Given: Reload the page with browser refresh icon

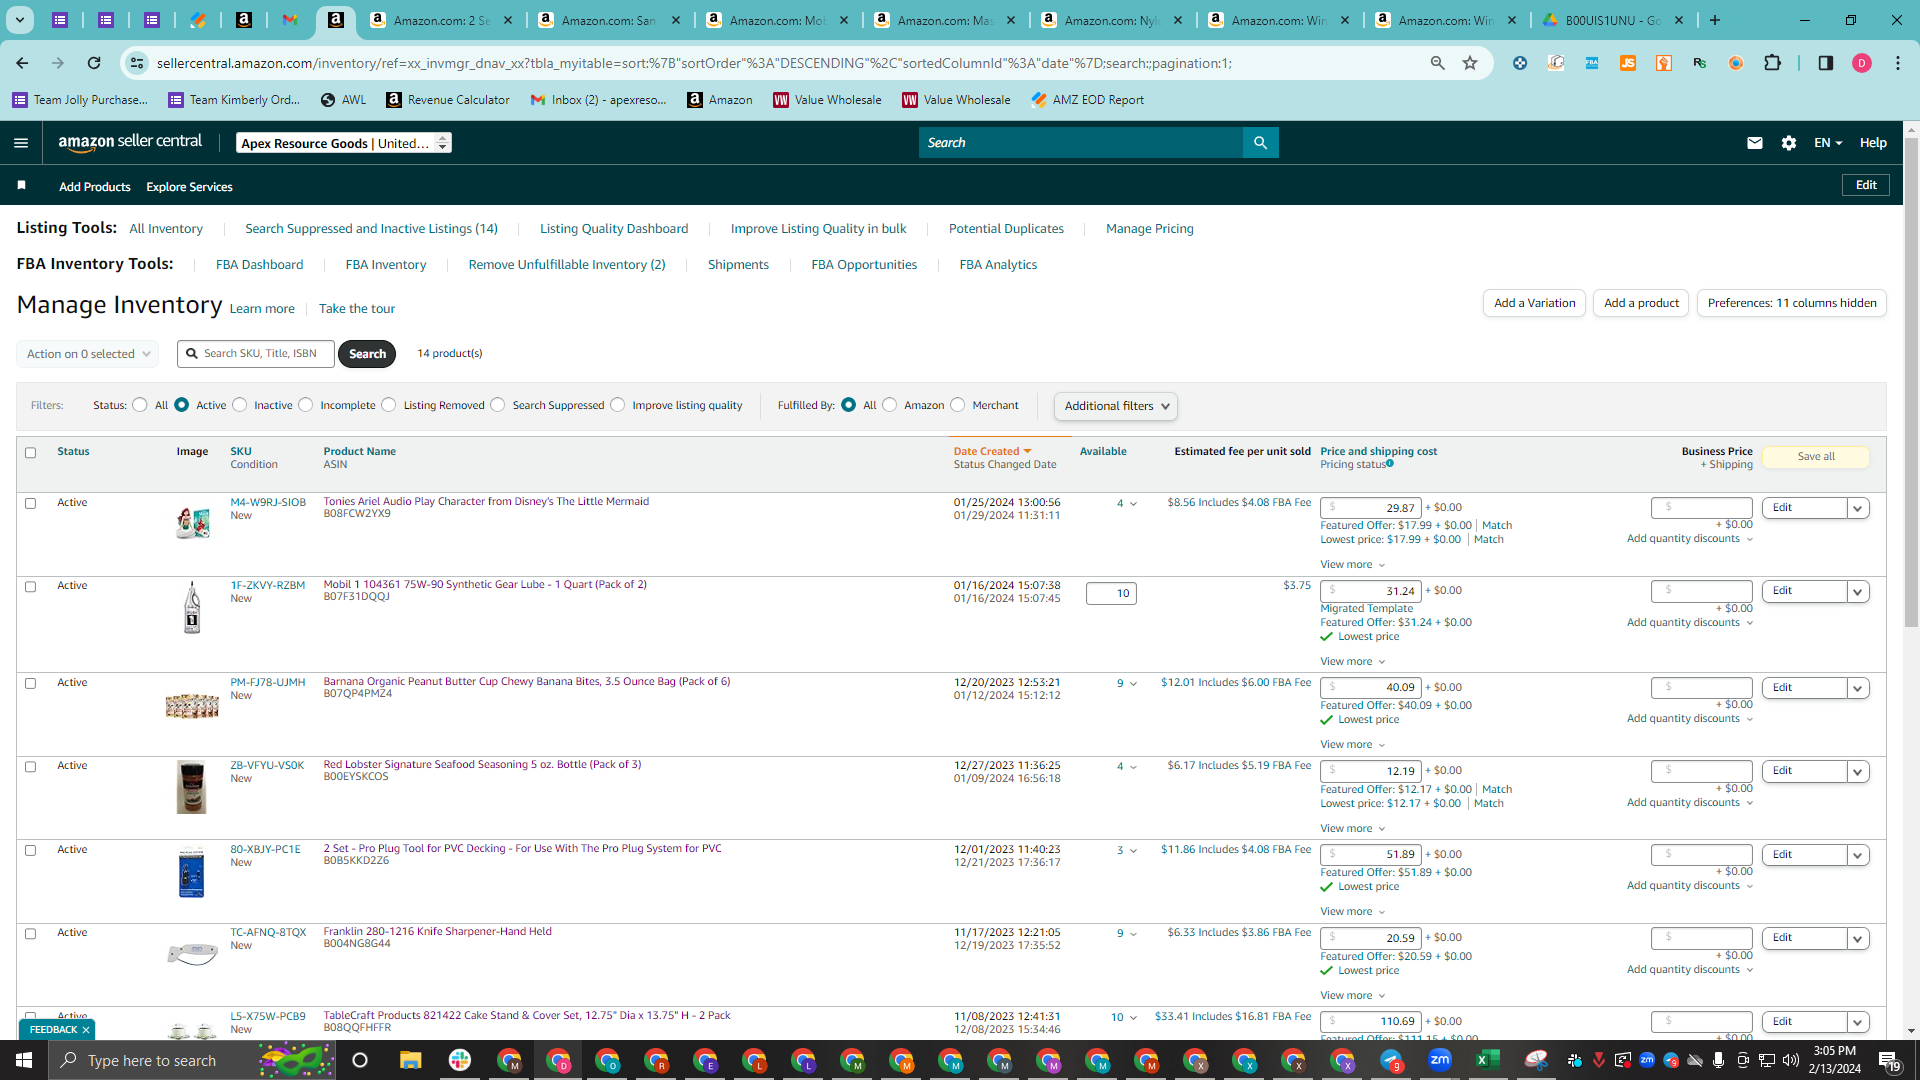Looking at the screenshot, I should coord(94,63).
